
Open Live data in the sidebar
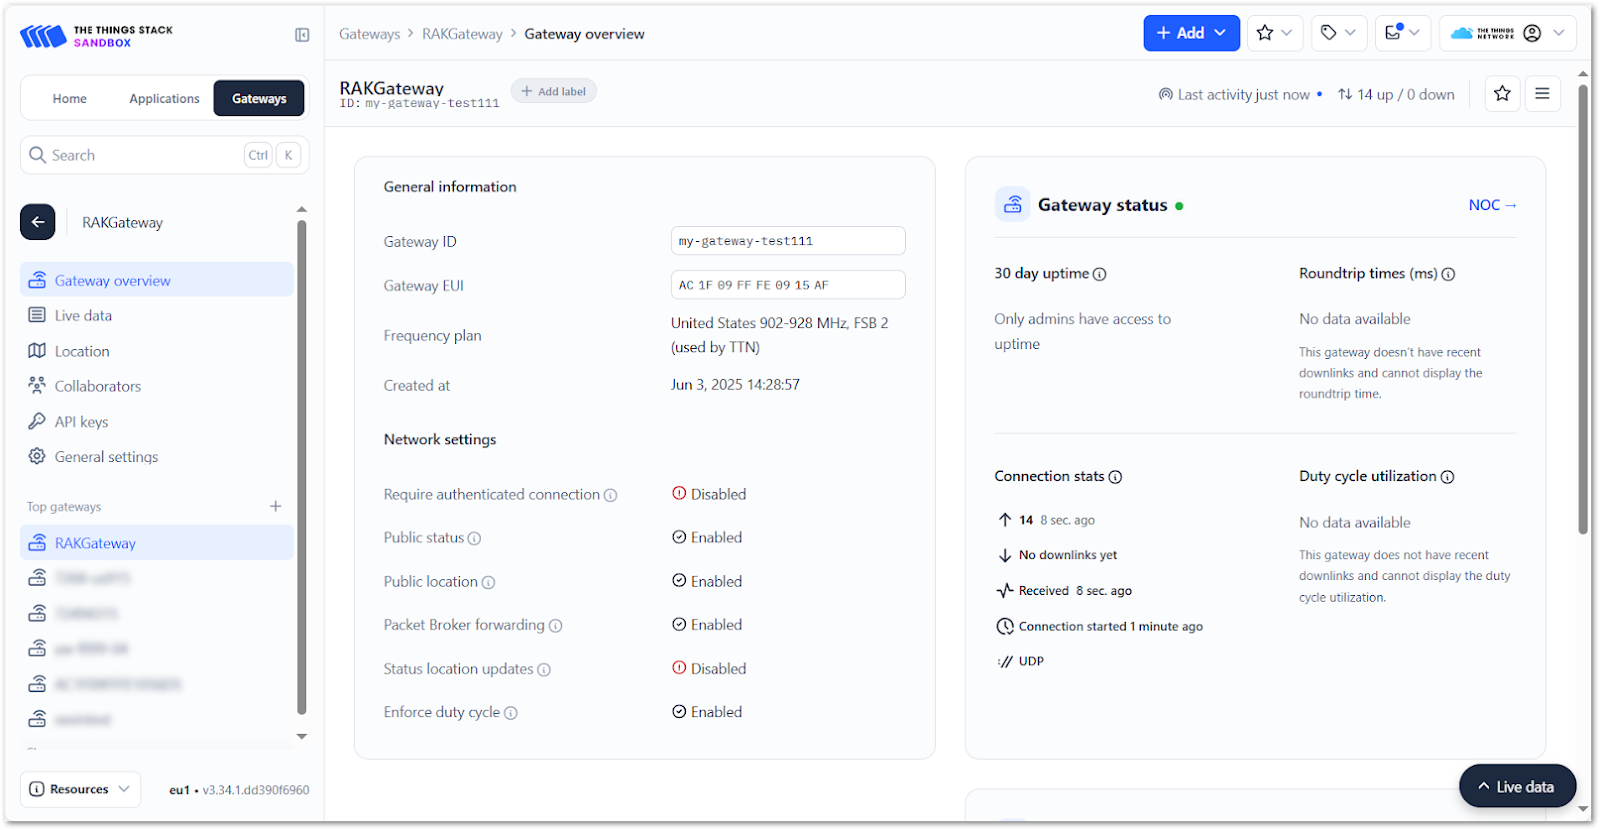coord(83,316)
